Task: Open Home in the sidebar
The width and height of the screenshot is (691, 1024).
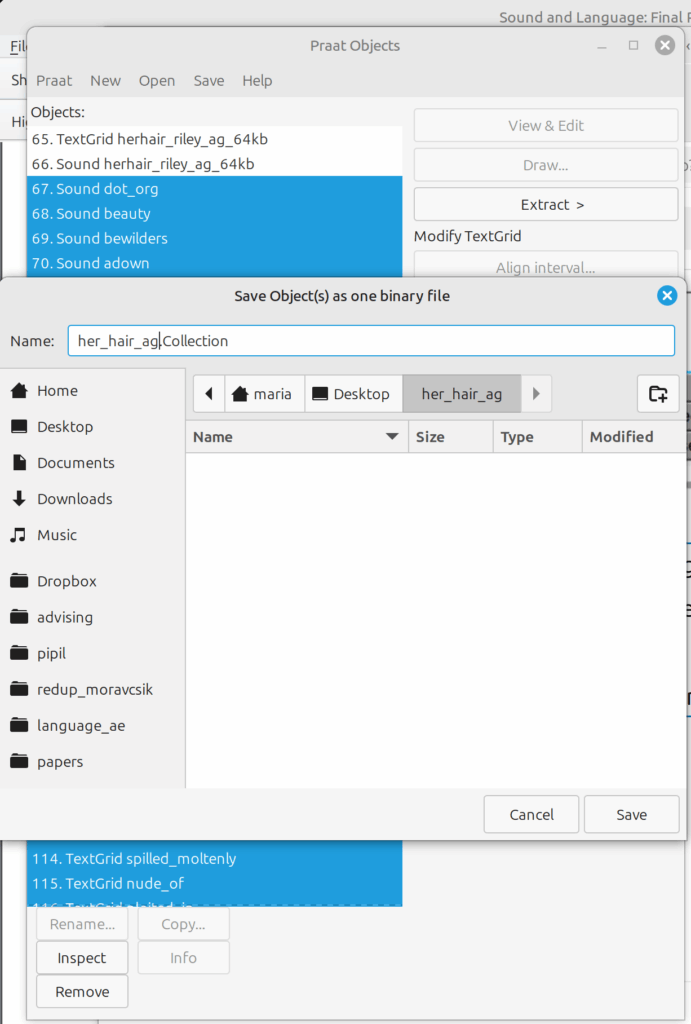Action: (x=57, y=391)
